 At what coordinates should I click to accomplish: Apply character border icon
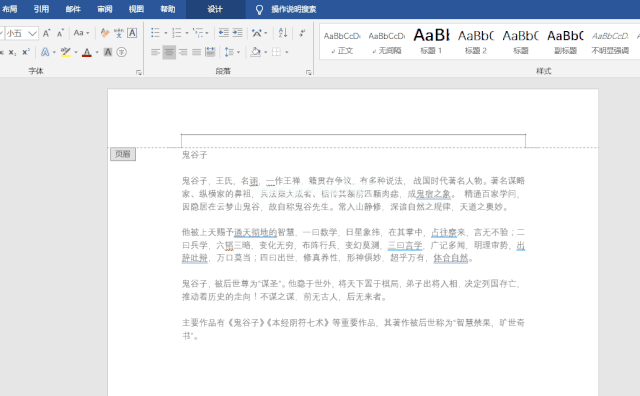point(132,33)
